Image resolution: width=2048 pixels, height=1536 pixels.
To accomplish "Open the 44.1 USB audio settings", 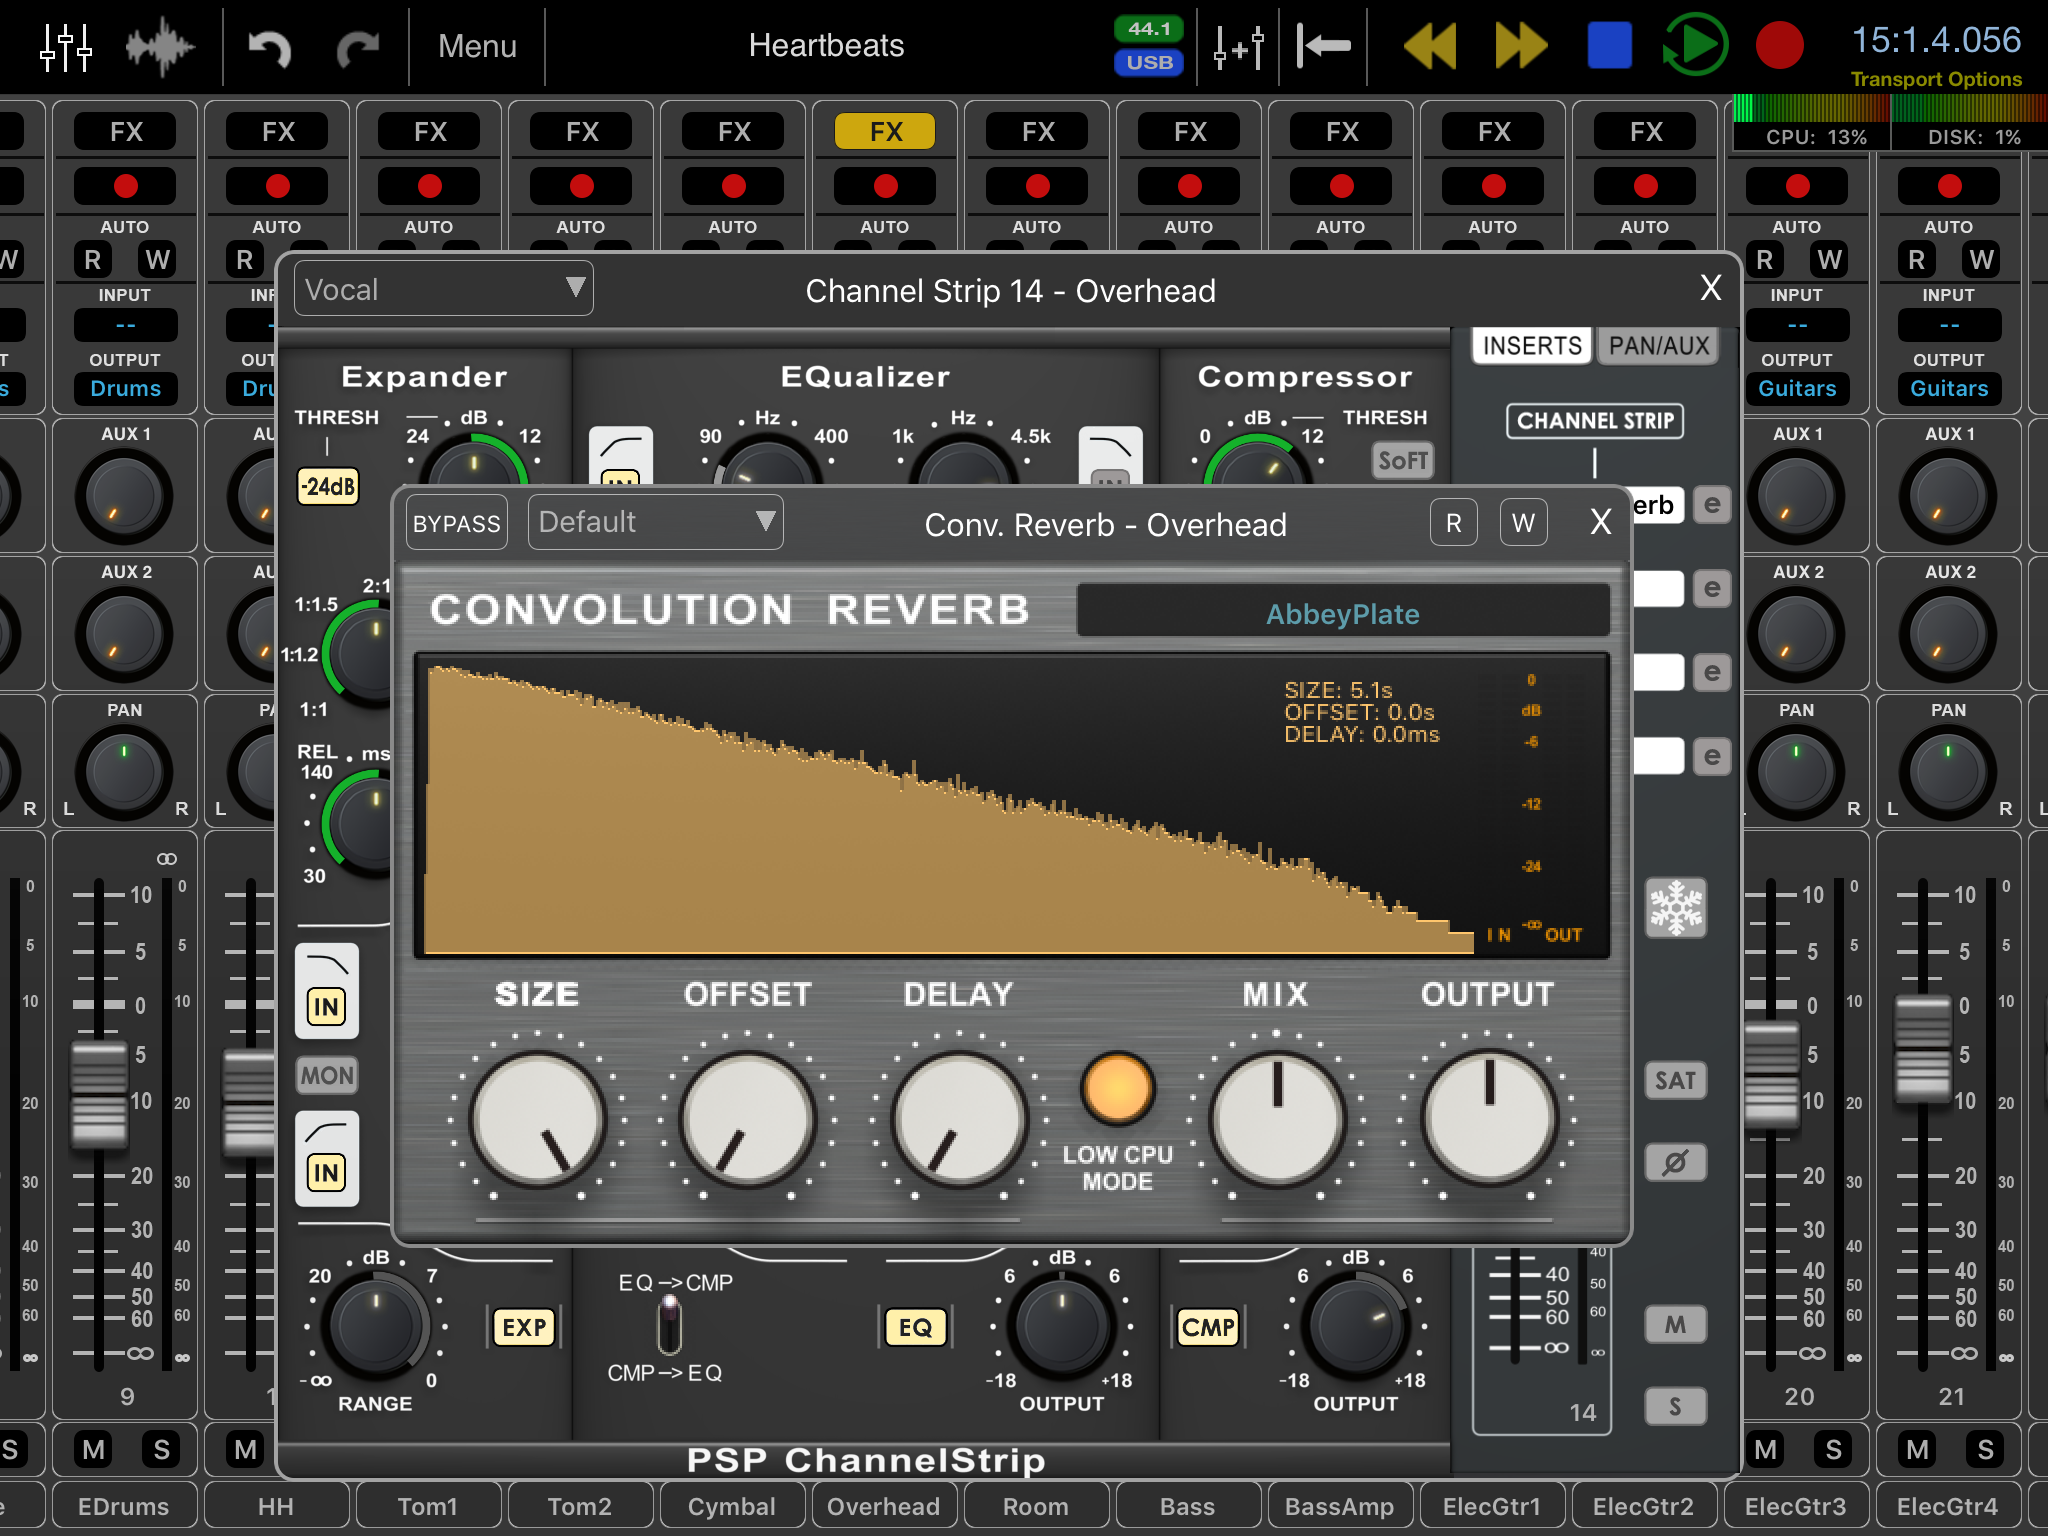I will 1149,46.
